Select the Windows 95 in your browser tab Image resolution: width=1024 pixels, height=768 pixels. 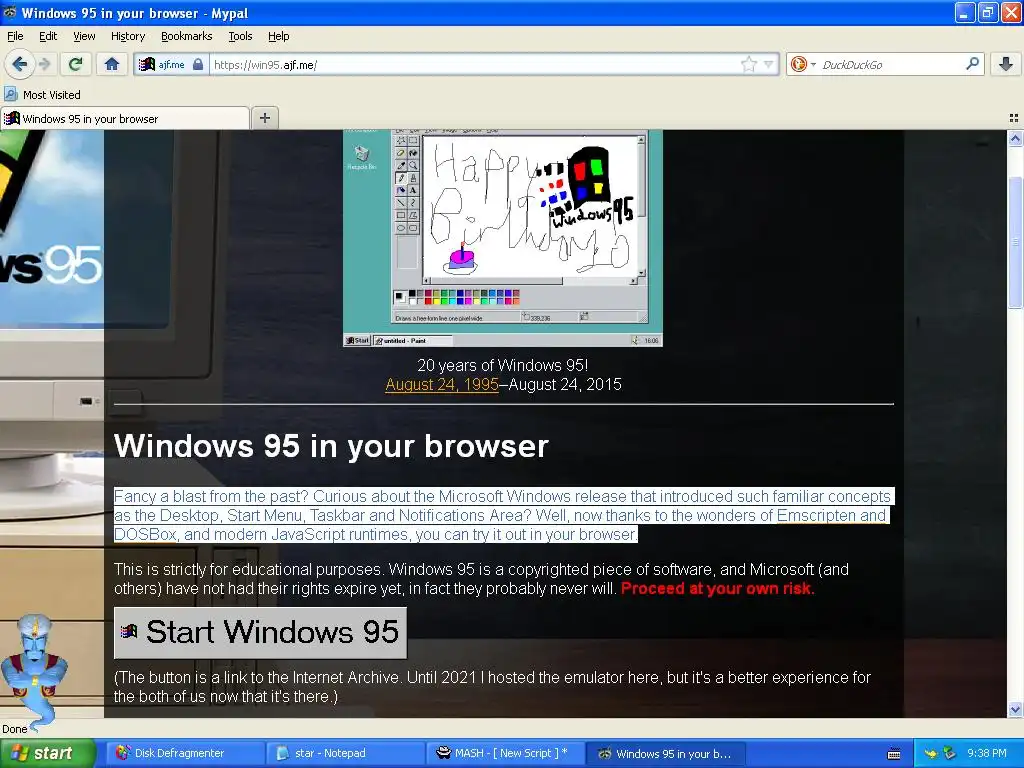tap(124, 118)
